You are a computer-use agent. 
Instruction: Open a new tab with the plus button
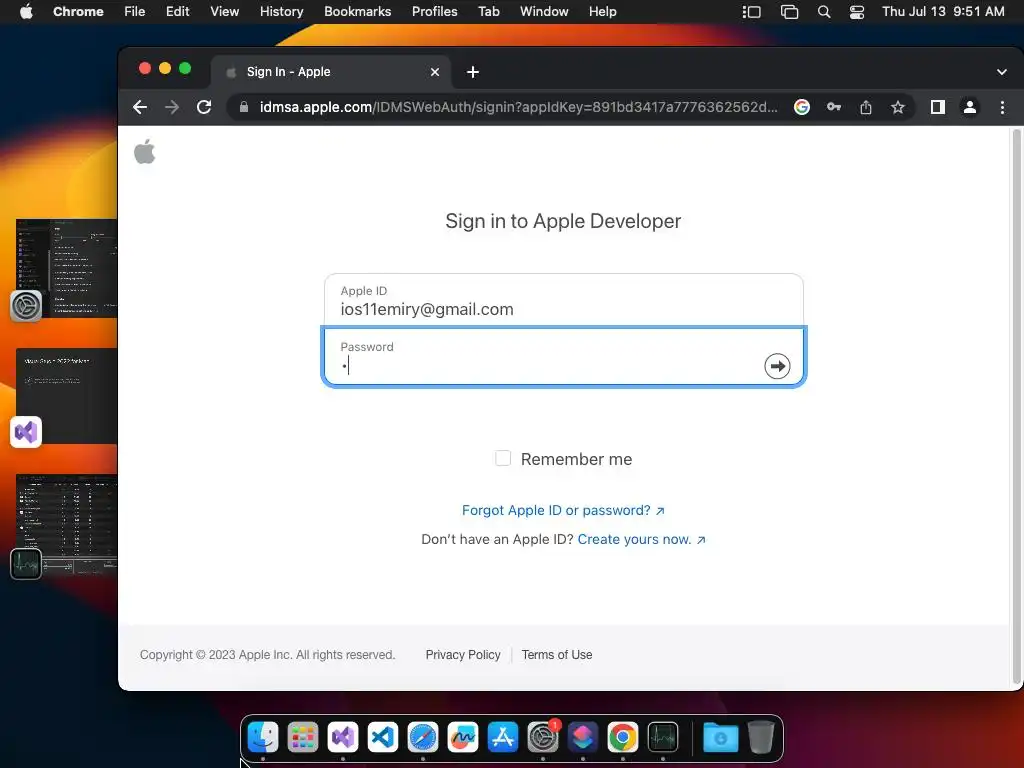(473, 72)
